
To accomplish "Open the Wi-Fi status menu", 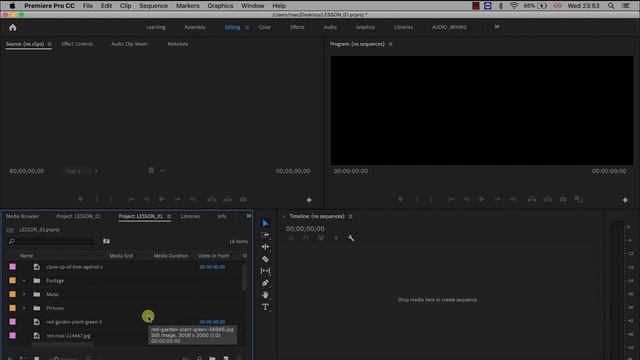I will pyautogui.click(x=514, y=6).
